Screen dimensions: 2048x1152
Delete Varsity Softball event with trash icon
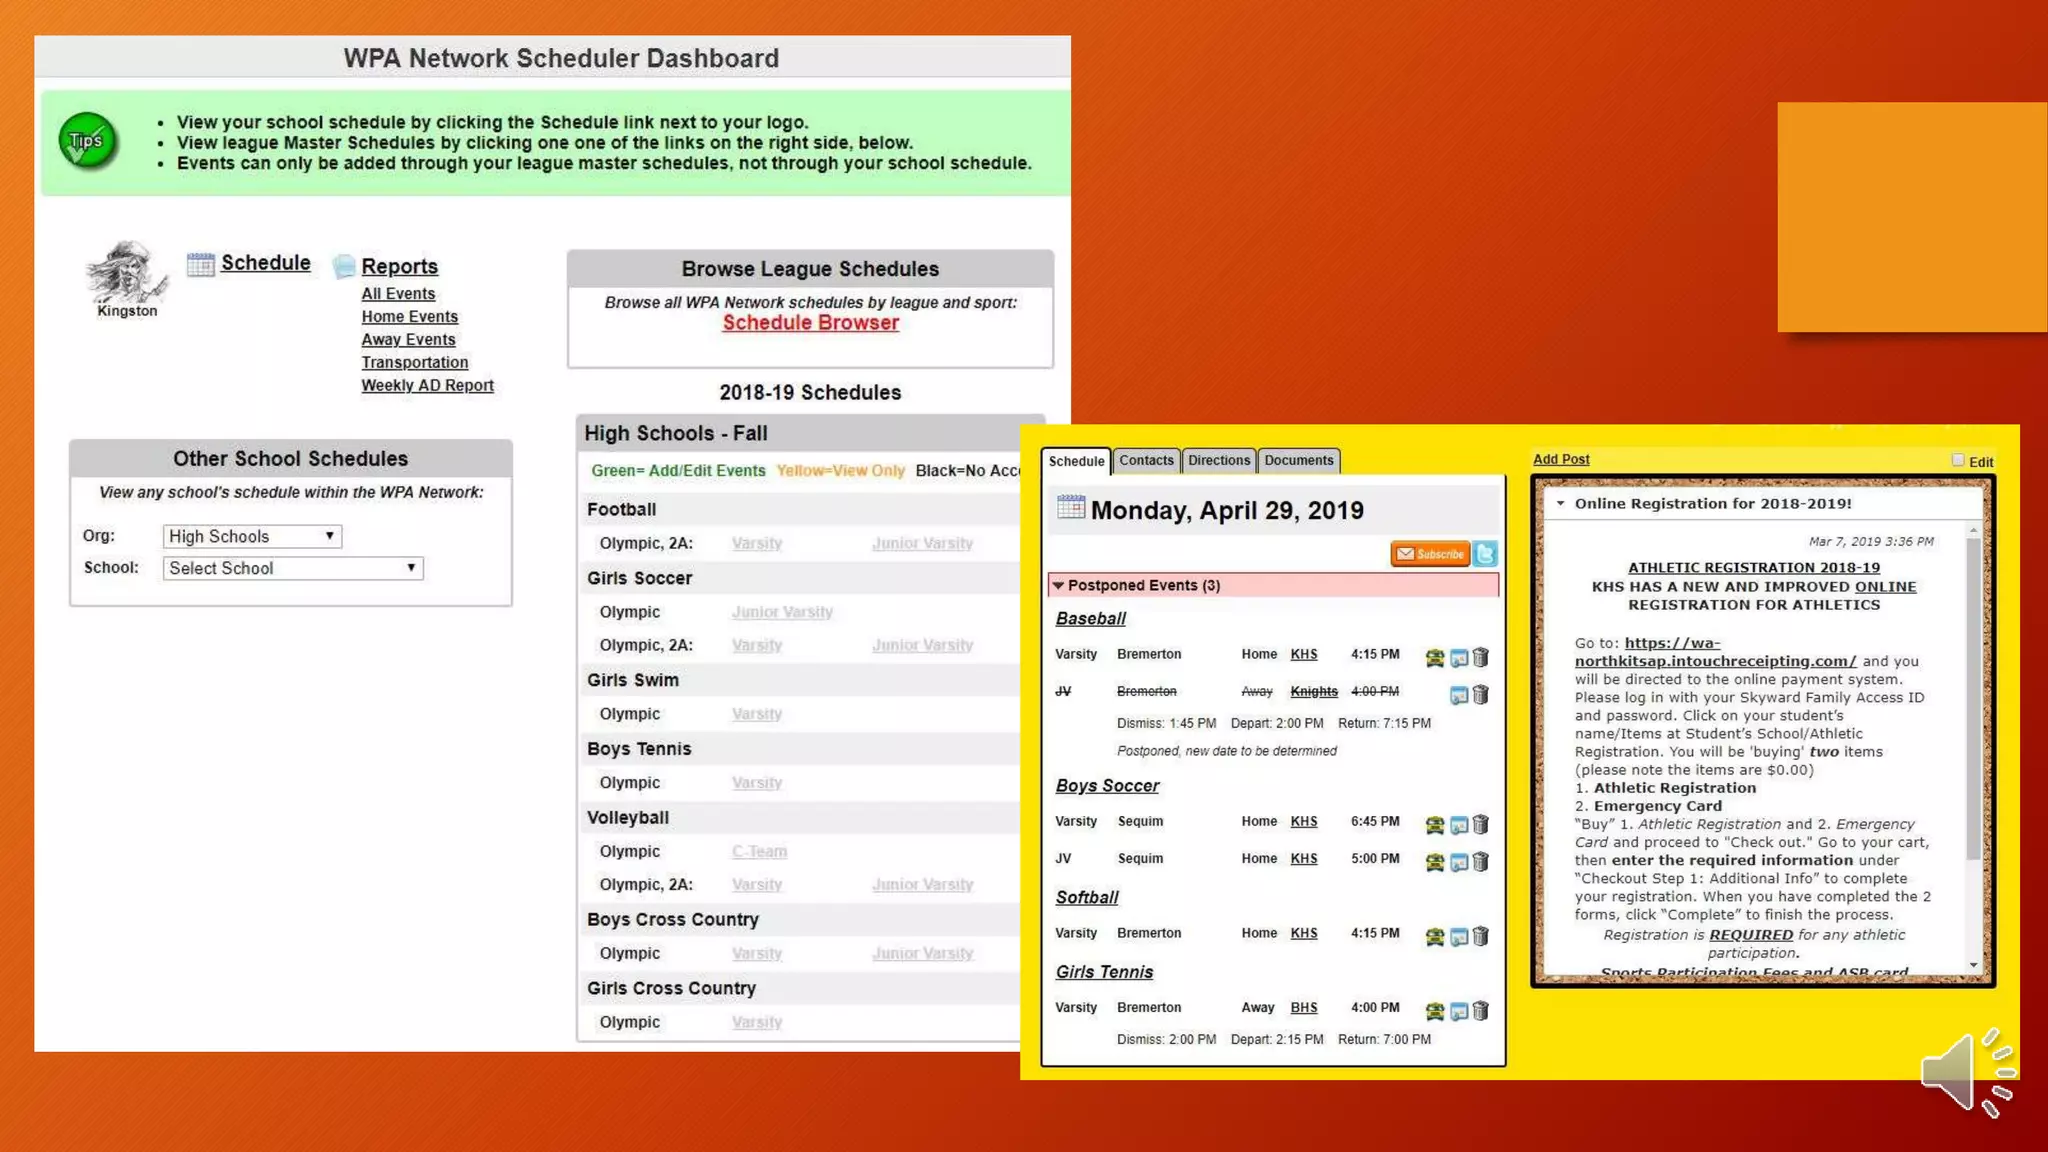pos(1481,937)
